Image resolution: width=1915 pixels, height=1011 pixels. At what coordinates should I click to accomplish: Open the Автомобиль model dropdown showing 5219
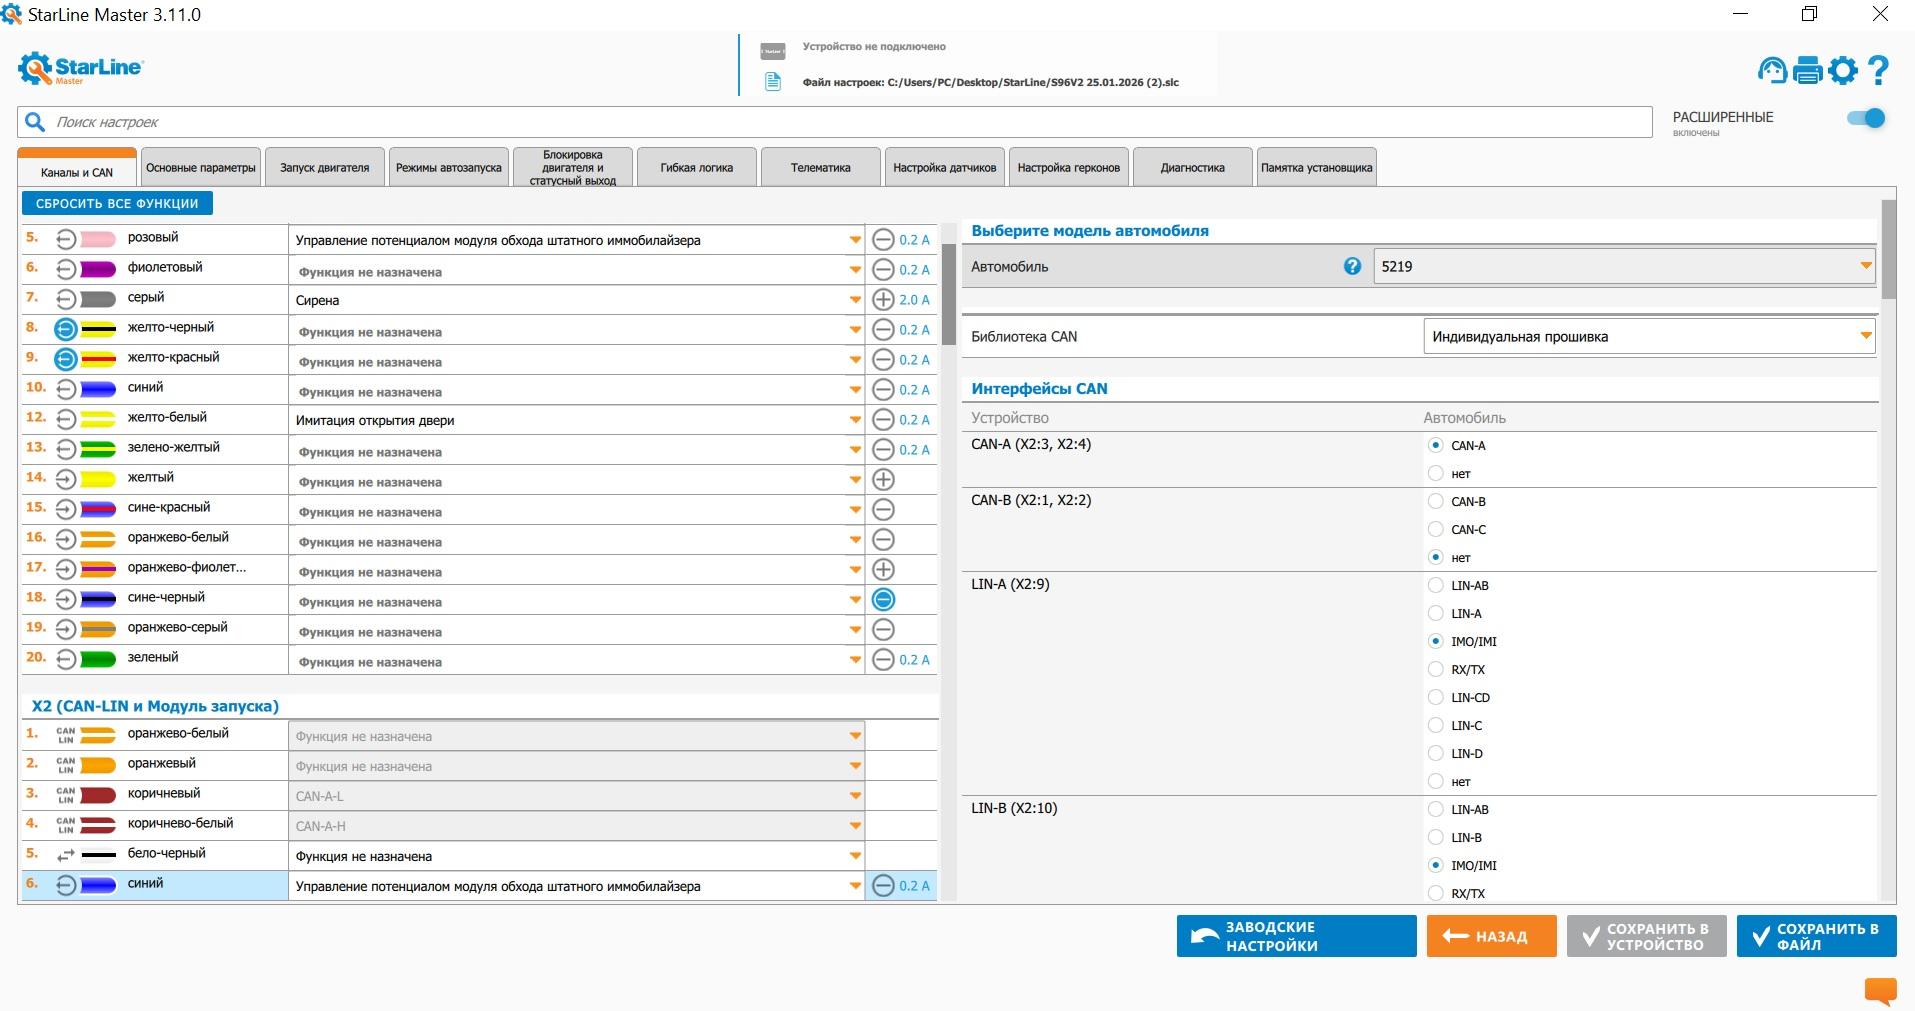[1623, 267]
